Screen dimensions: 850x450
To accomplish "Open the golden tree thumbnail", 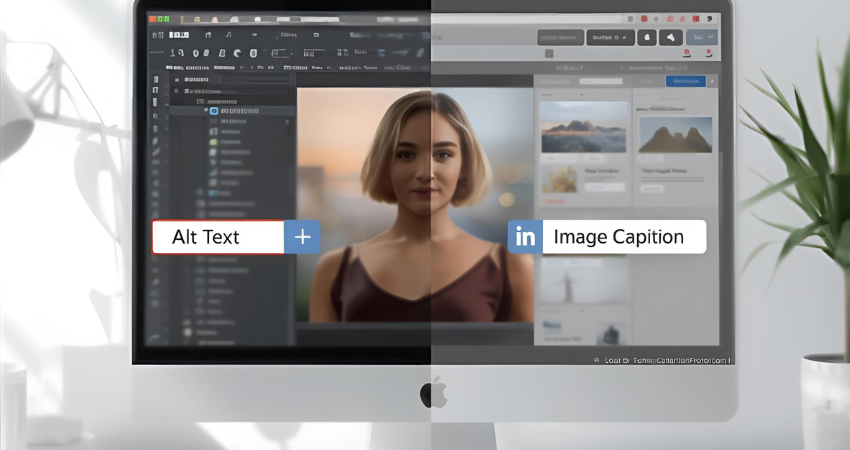I will click(559, 179).
